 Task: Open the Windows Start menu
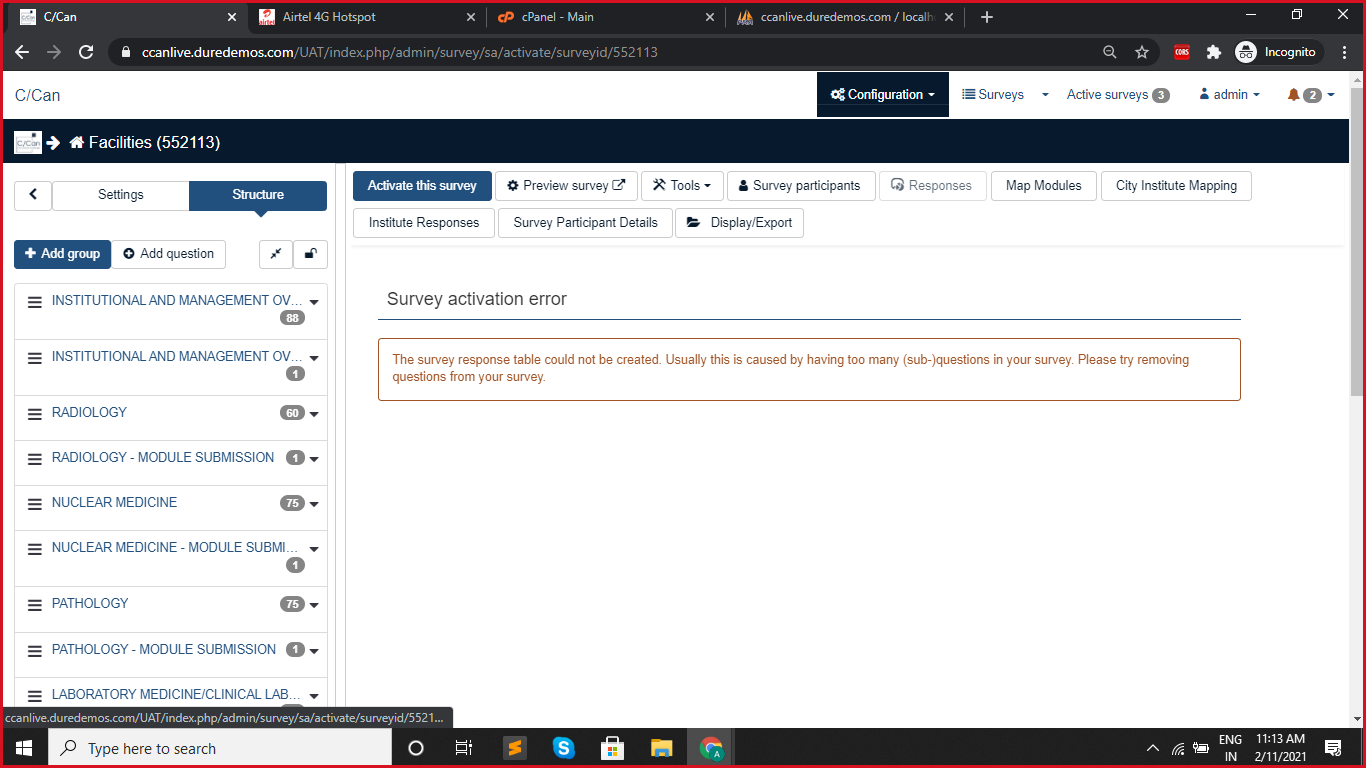24,748
